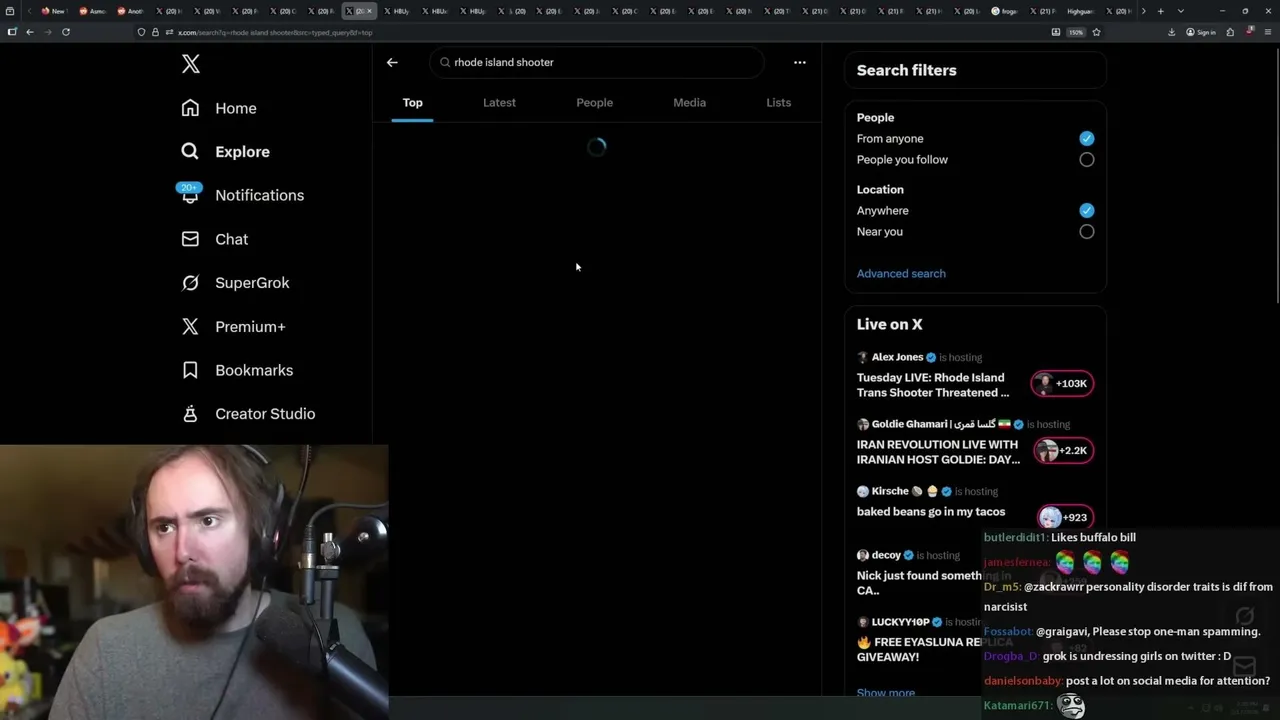Switch to the People tab

(x=595, y=103)
